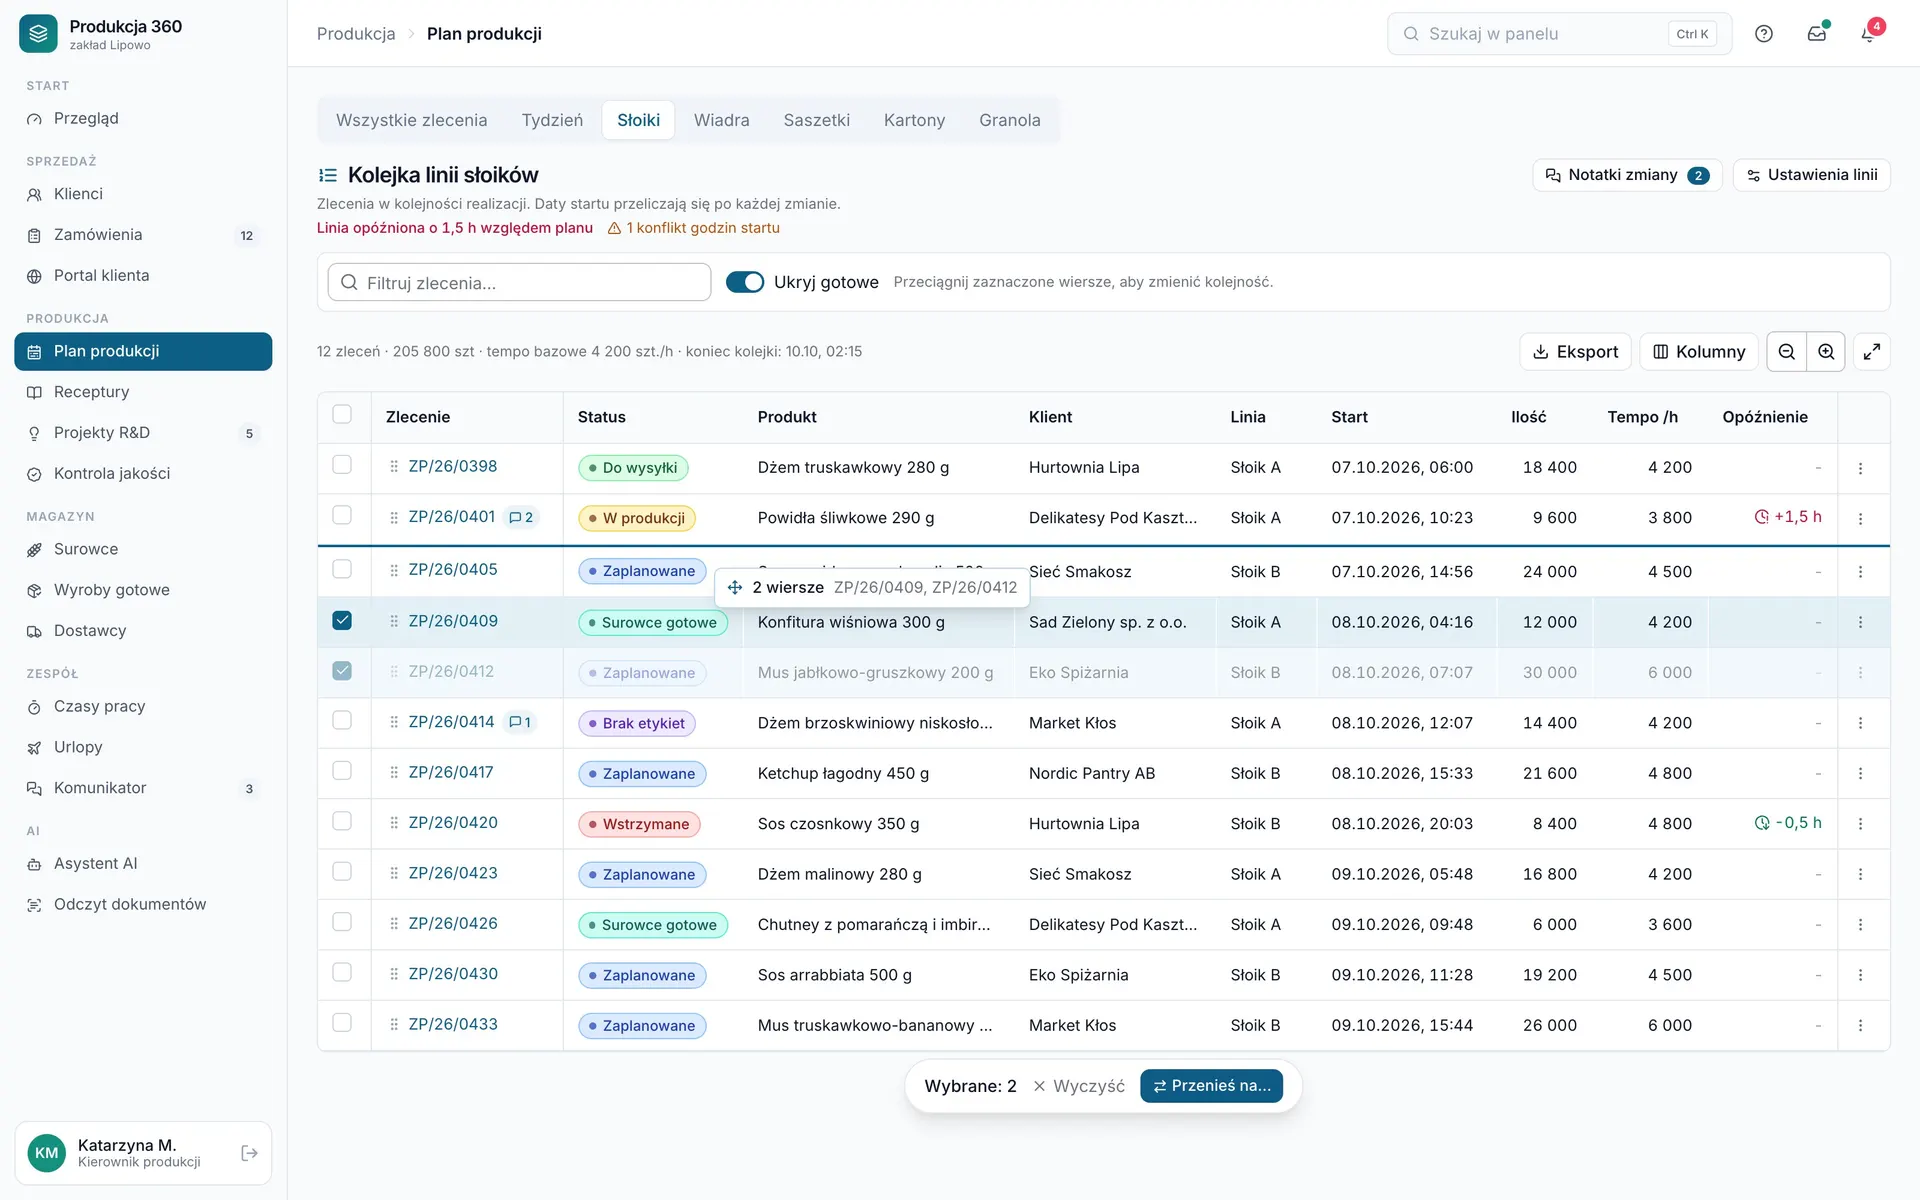Go to Produkcja breadcrumb

tap(356, 34)
